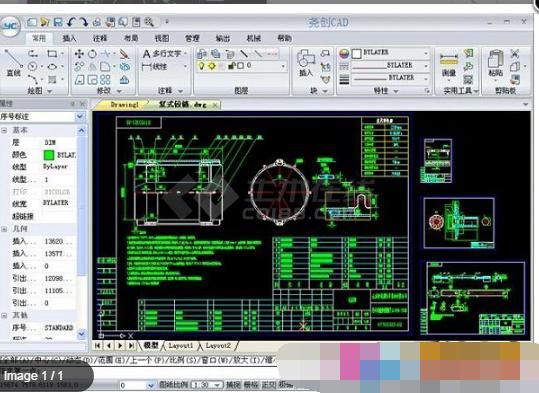Click the 粘贴 paste button
Image resolution: width=539 pixels, height=393 pixels.
pyautogui.click(x=495, y=64)
